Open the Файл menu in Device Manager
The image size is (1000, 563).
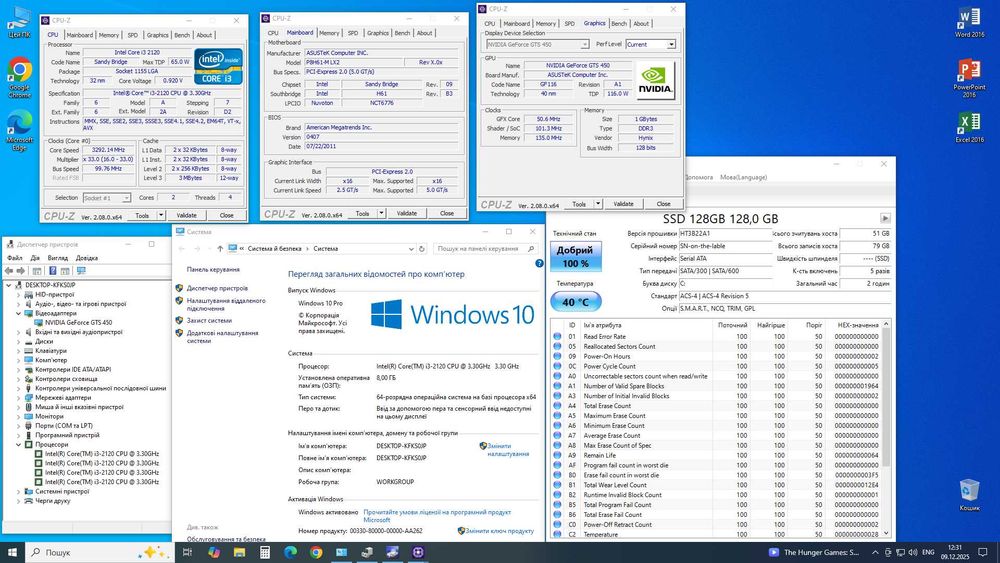click(x=15, y=258)
